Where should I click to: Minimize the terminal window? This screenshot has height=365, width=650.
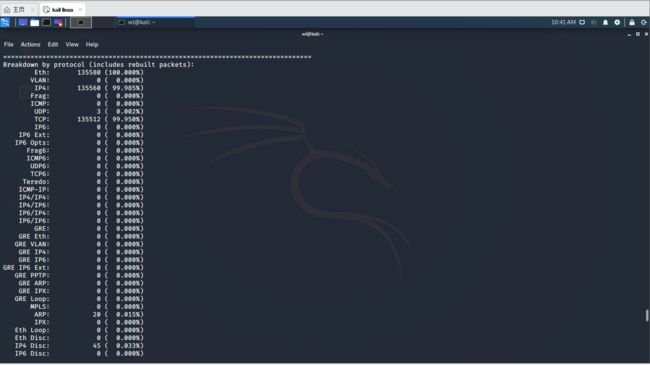click(629, 34)
